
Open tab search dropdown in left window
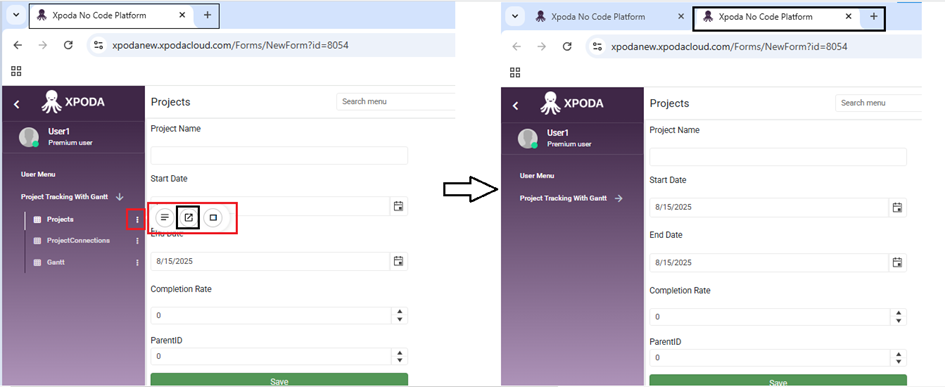click(x=16, y=16)
